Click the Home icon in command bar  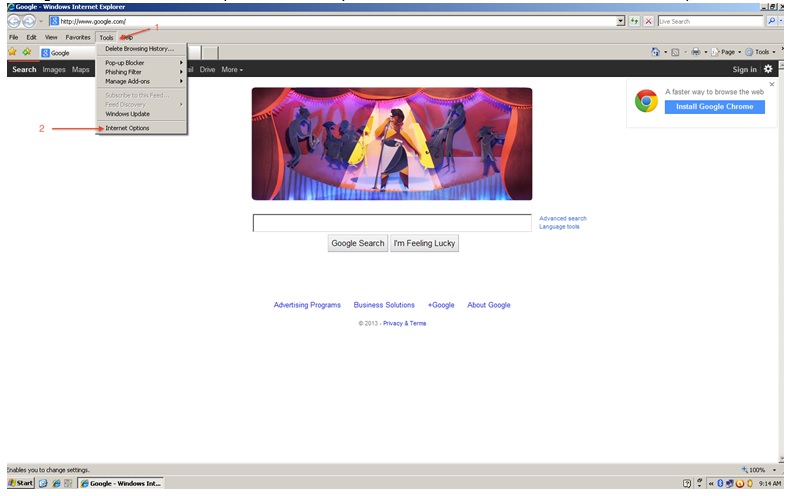[x=655, y=52]
